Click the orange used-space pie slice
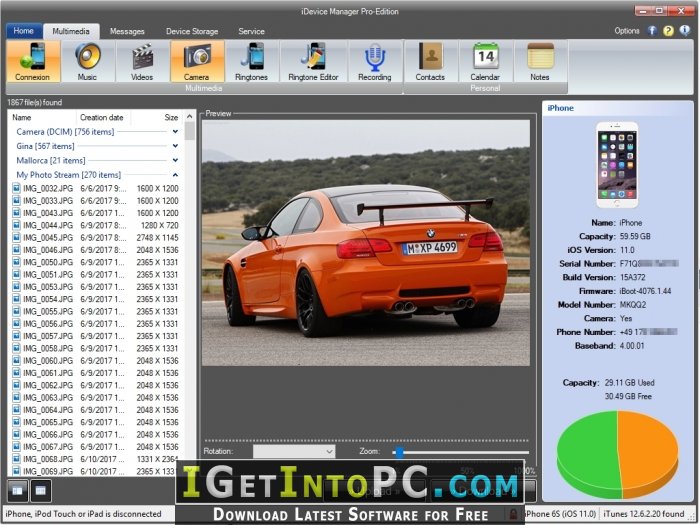Viewport: 700px width, 525px height. (x=647, y=451)
